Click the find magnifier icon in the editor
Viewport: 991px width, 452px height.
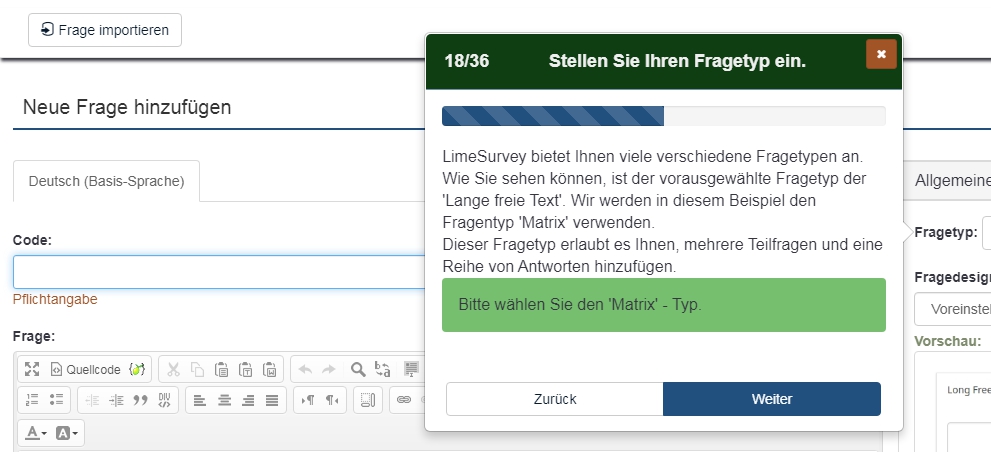357,369
